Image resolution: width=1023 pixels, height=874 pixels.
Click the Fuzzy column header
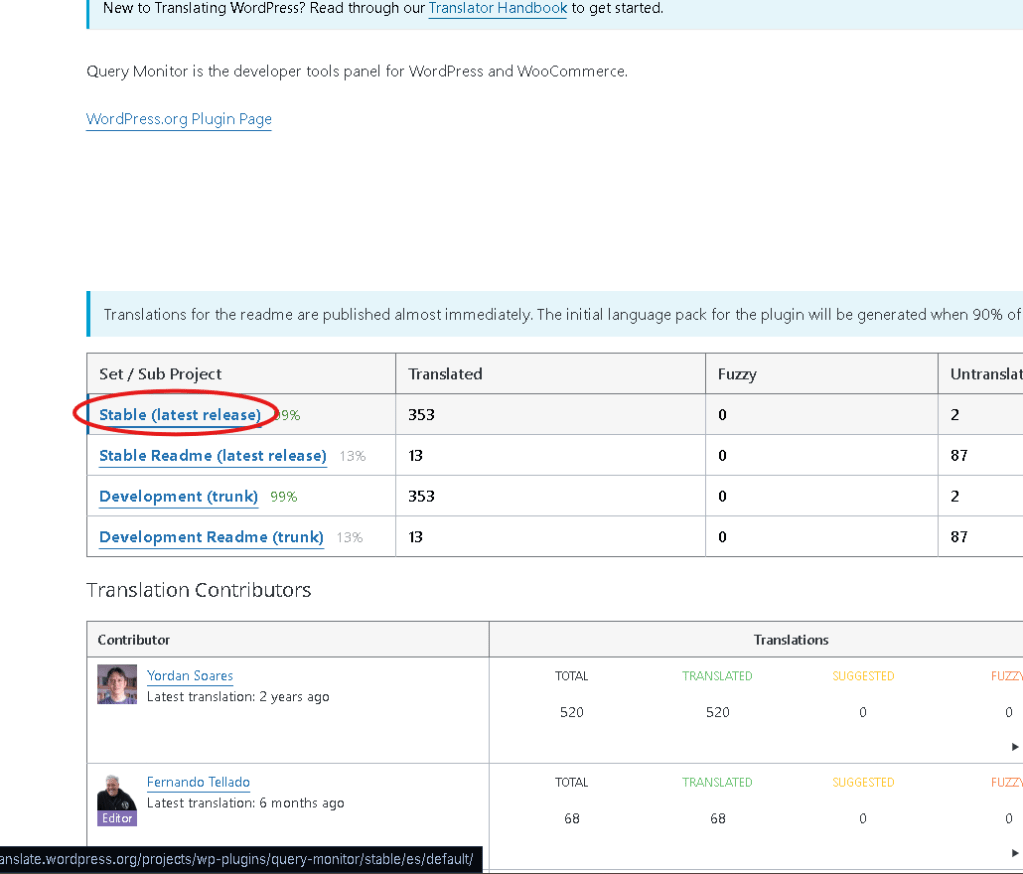pos(737,374)
